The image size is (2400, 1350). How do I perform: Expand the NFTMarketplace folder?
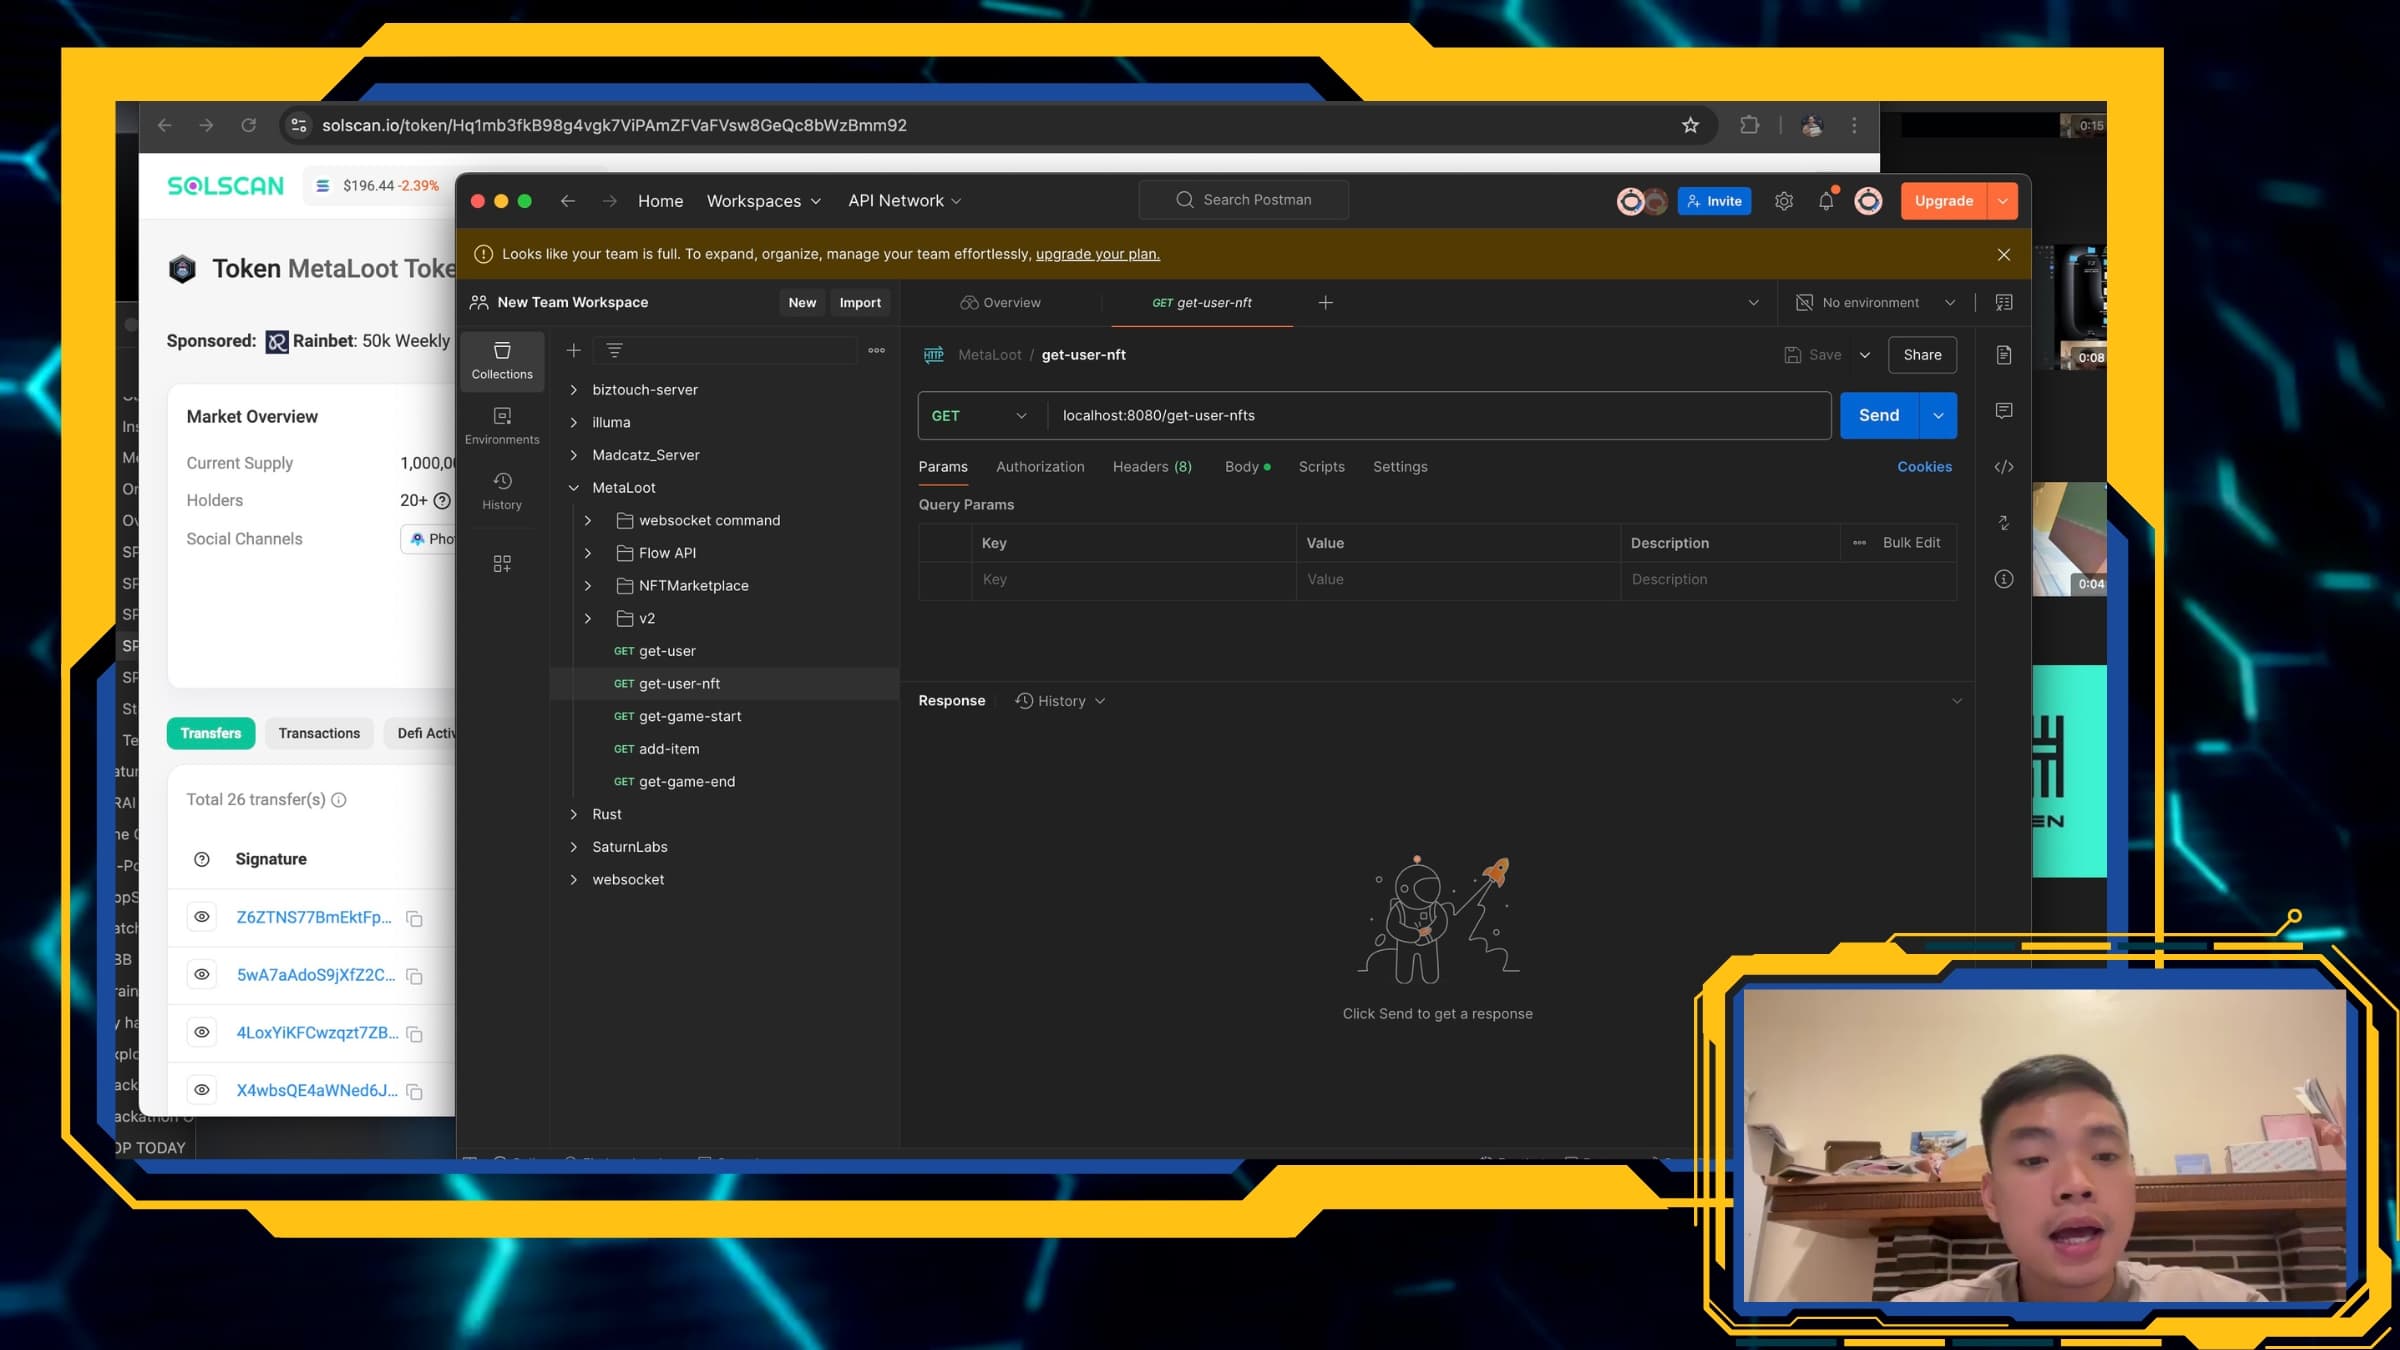point(588,586)
